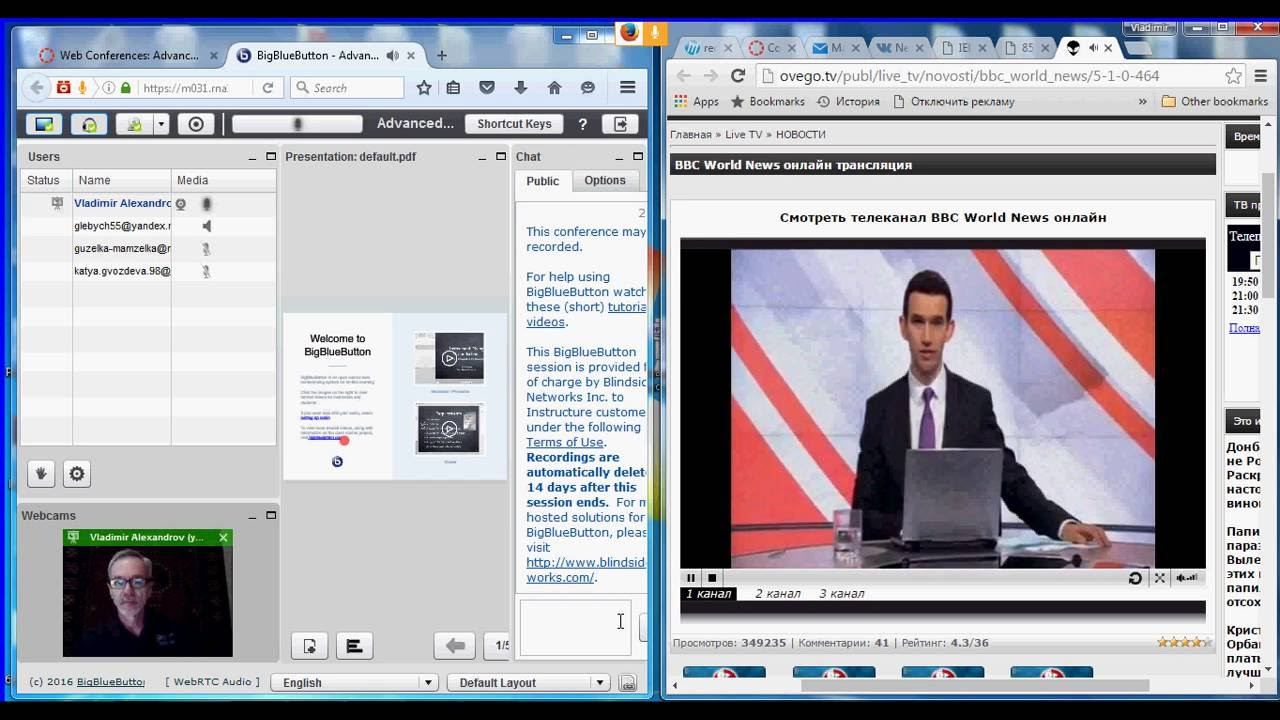The width and height of the screenshot is (1280, 720).
Task: Switch to chat Options tab
Action: (605, 180)
